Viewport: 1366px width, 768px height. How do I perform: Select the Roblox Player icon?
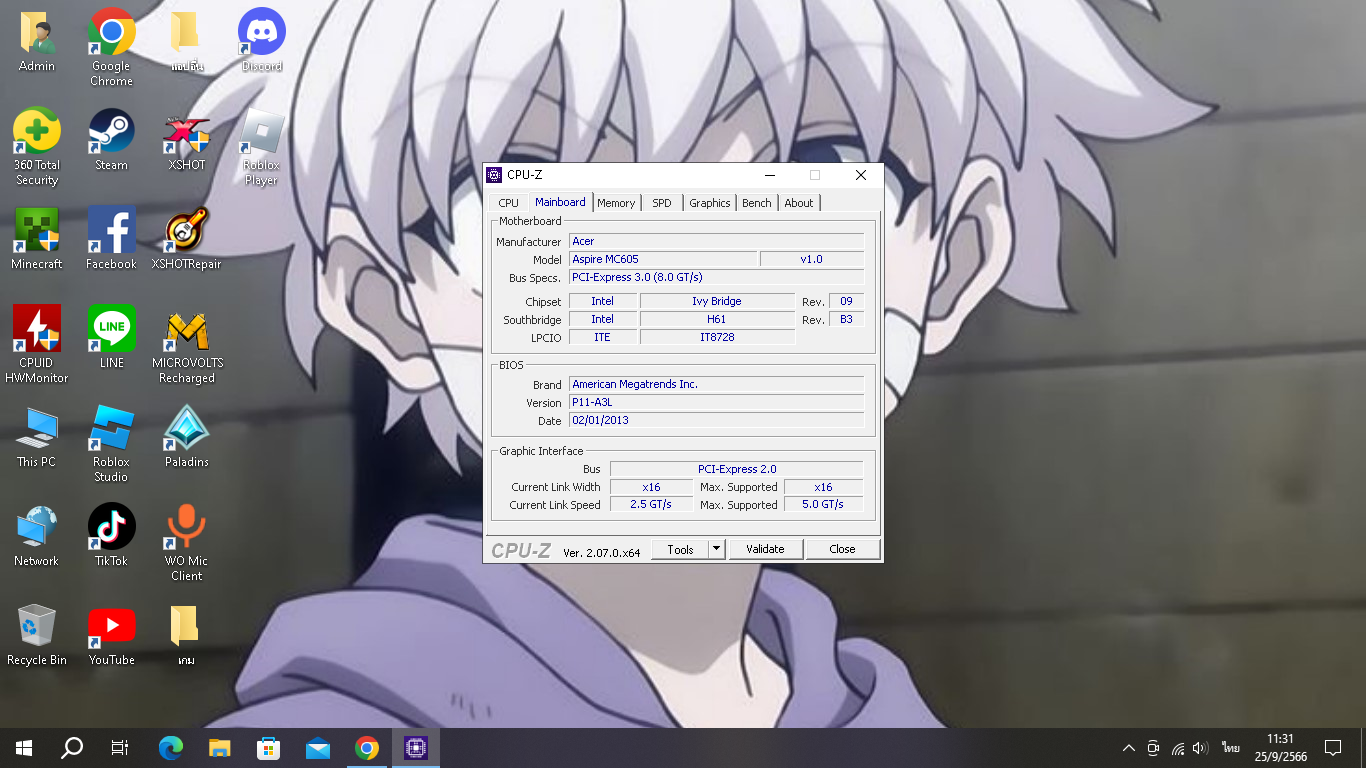(261, 147)
